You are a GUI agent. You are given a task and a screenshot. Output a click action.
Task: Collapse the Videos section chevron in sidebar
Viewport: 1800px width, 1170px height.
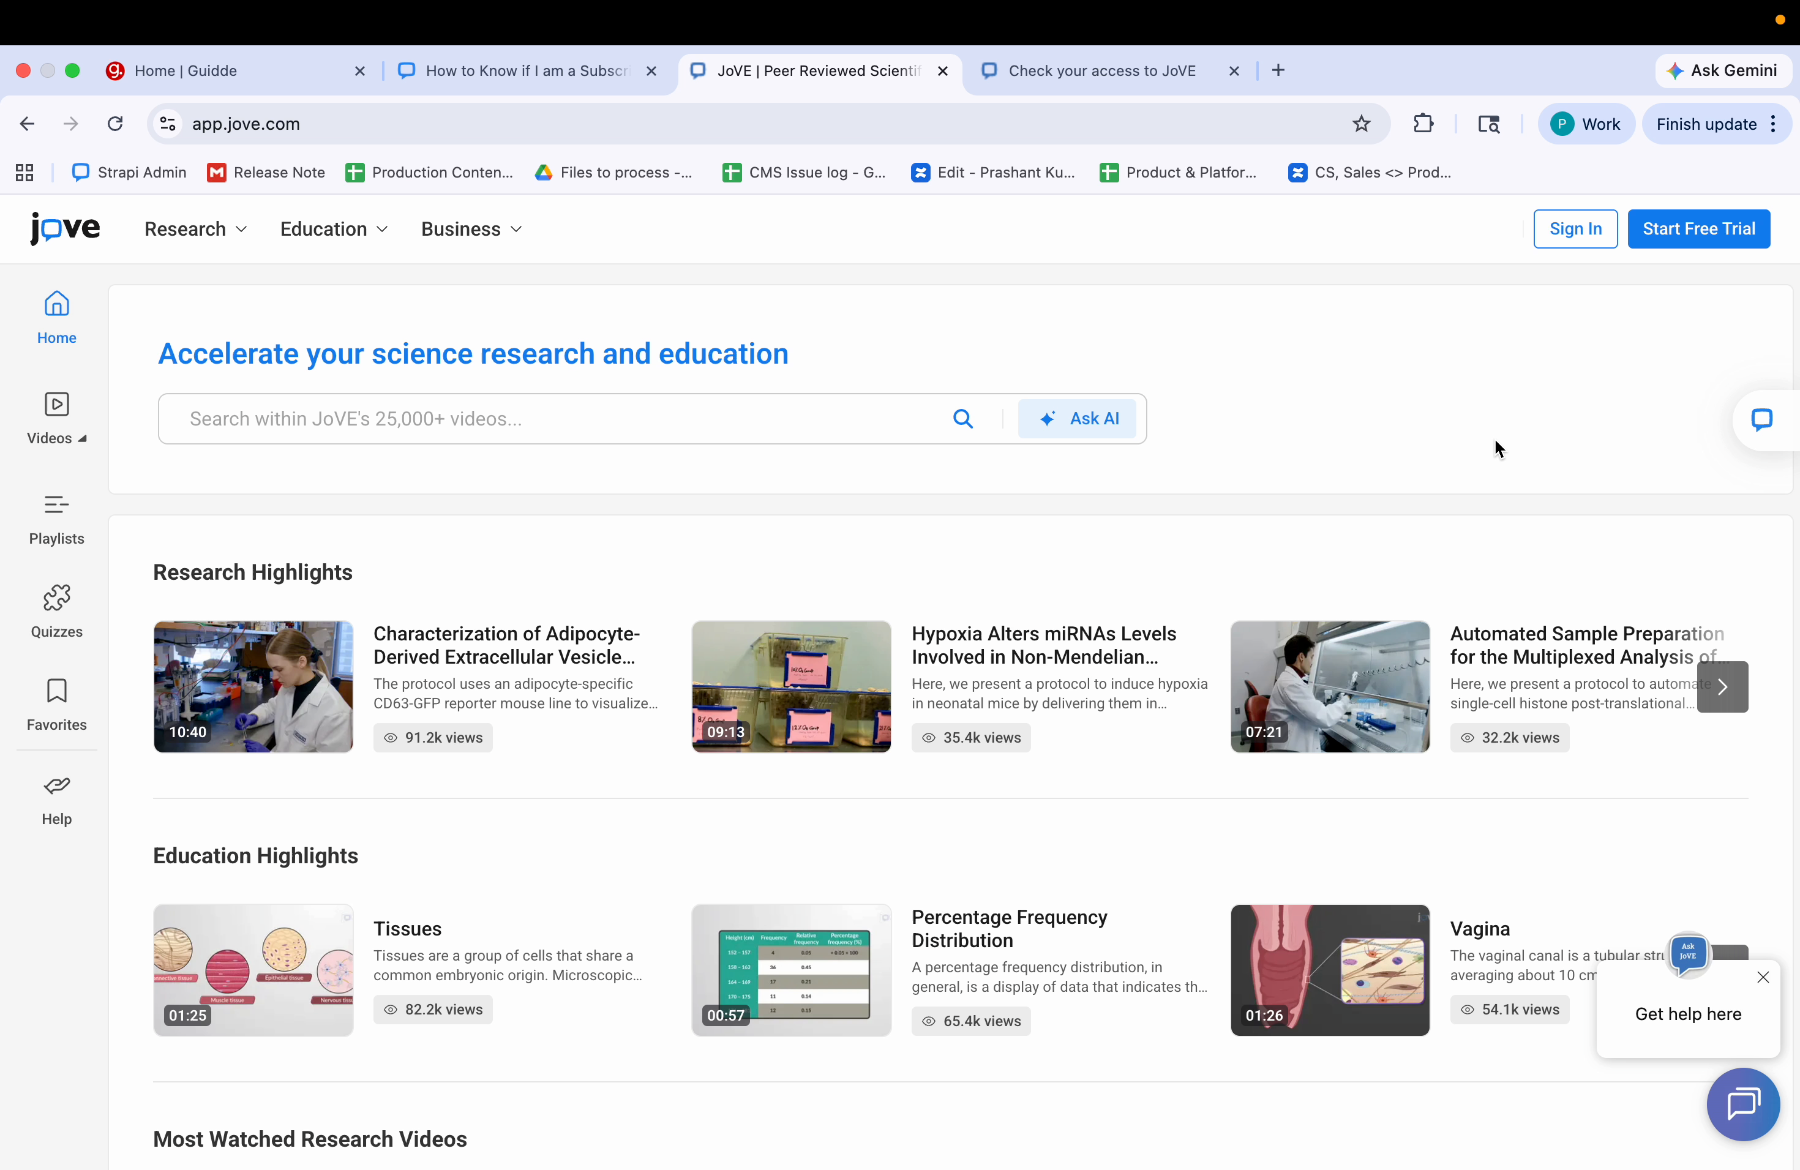coord(82,437)
